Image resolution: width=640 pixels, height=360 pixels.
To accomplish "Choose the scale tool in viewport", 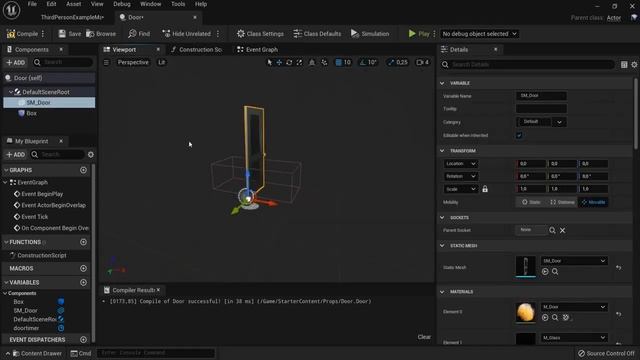I will point(299,62).
